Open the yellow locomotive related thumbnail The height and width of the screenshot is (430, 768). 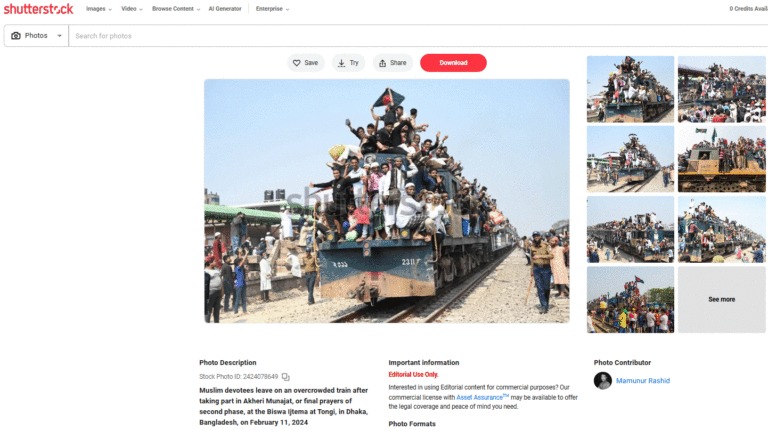(x=721, y=159)
